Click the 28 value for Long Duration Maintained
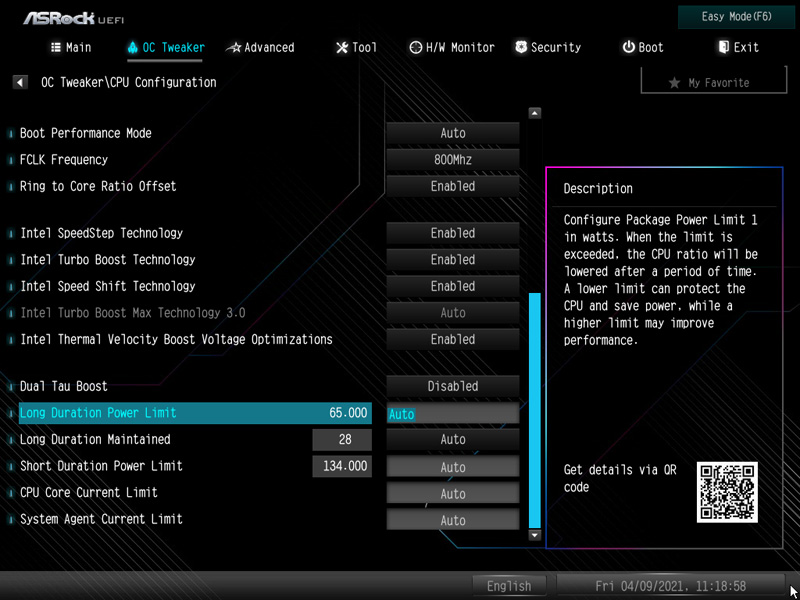 [x=342, y=439]
